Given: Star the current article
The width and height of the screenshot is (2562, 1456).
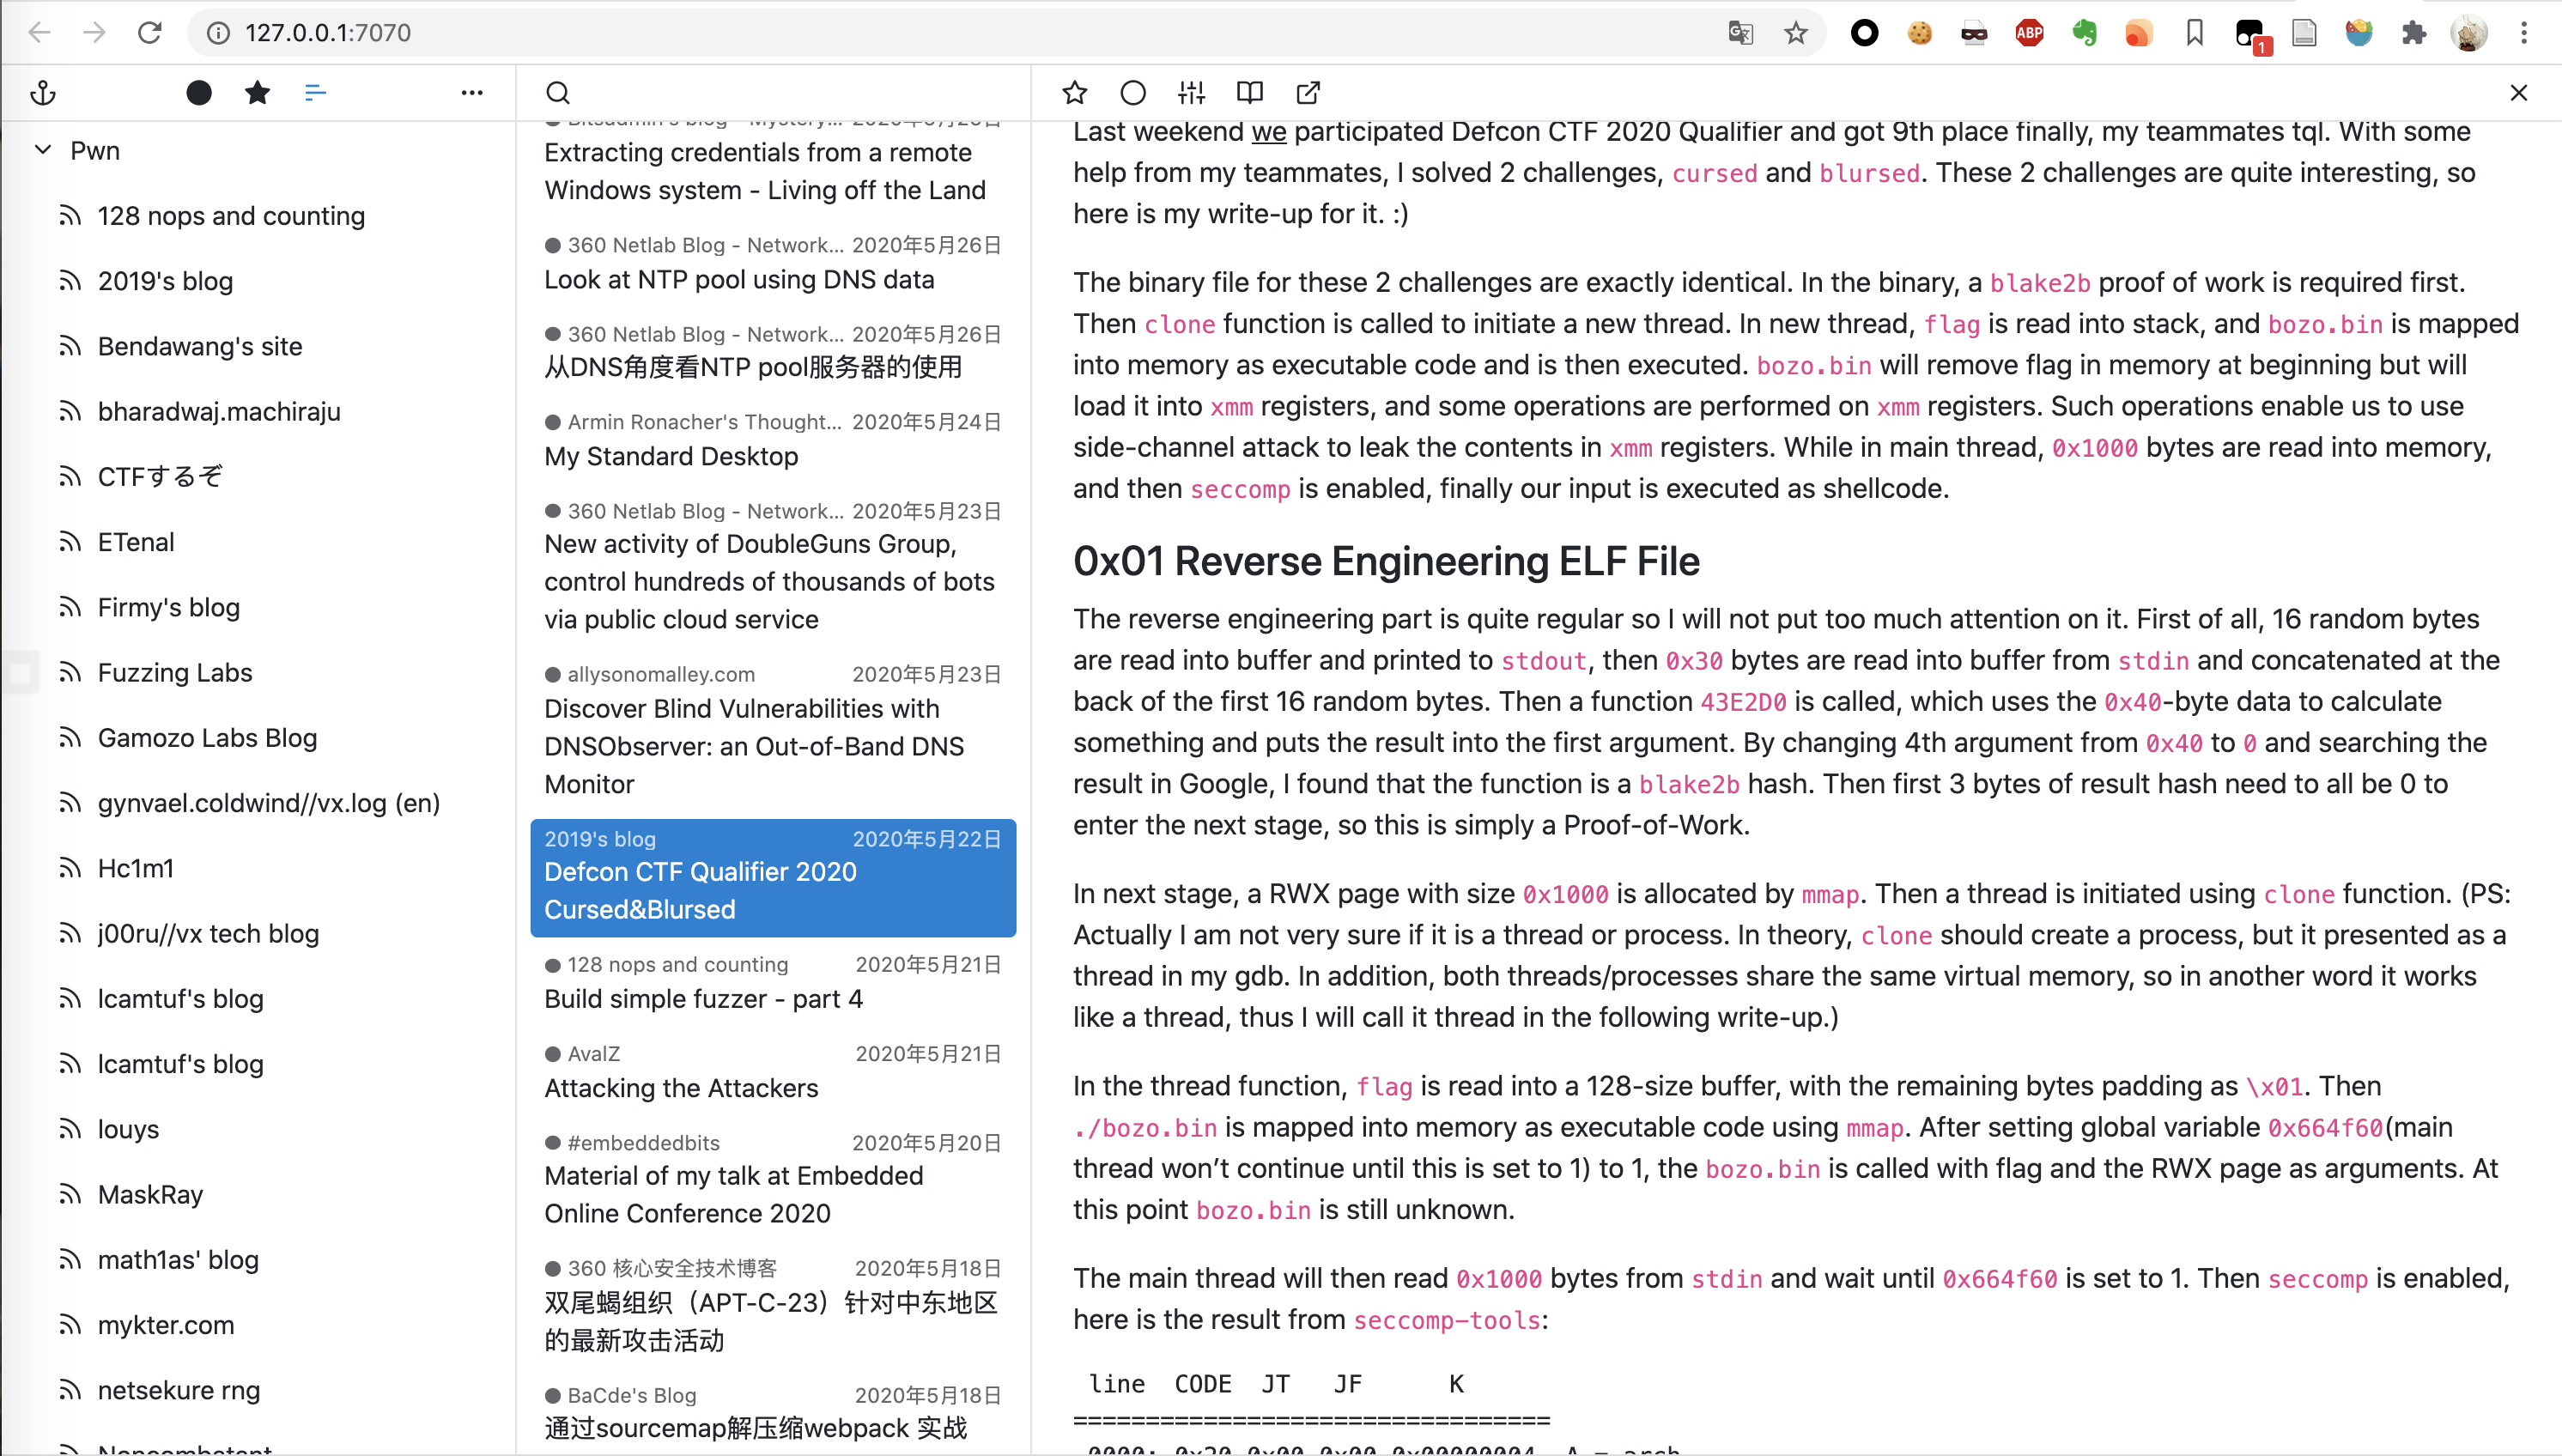Looking at the screenshot, I should click(1075, 93).
